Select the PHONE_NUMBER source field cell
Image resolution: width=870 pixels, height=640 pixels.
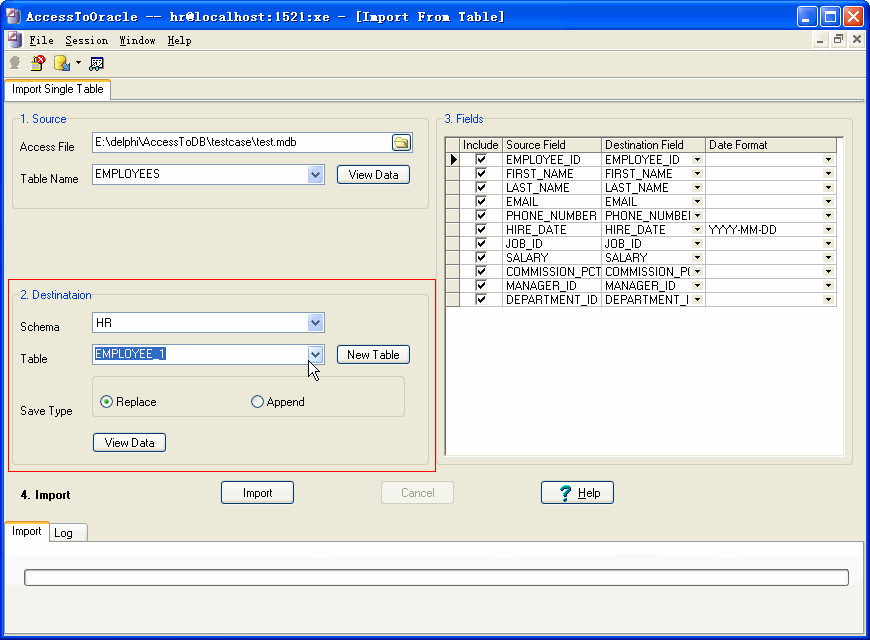pos(552,215)
